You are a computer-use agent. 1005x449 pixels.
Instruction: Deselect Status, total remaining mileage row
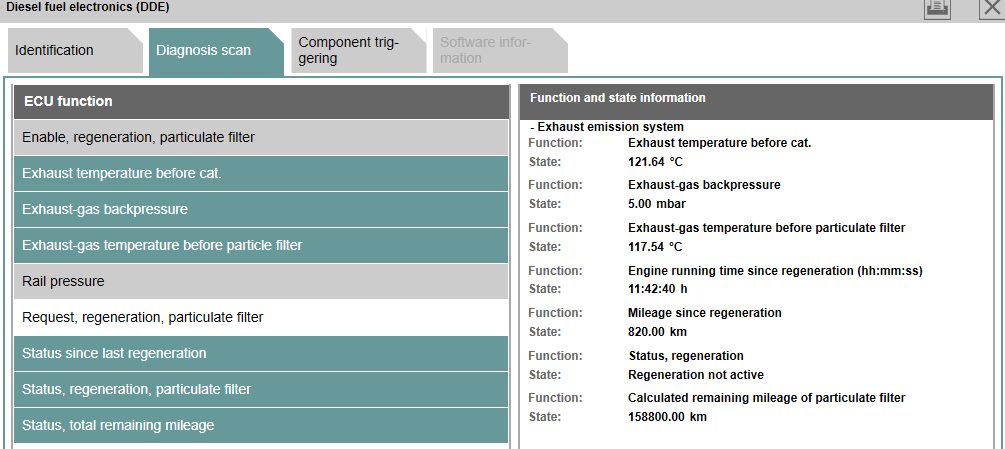(261, 425)
